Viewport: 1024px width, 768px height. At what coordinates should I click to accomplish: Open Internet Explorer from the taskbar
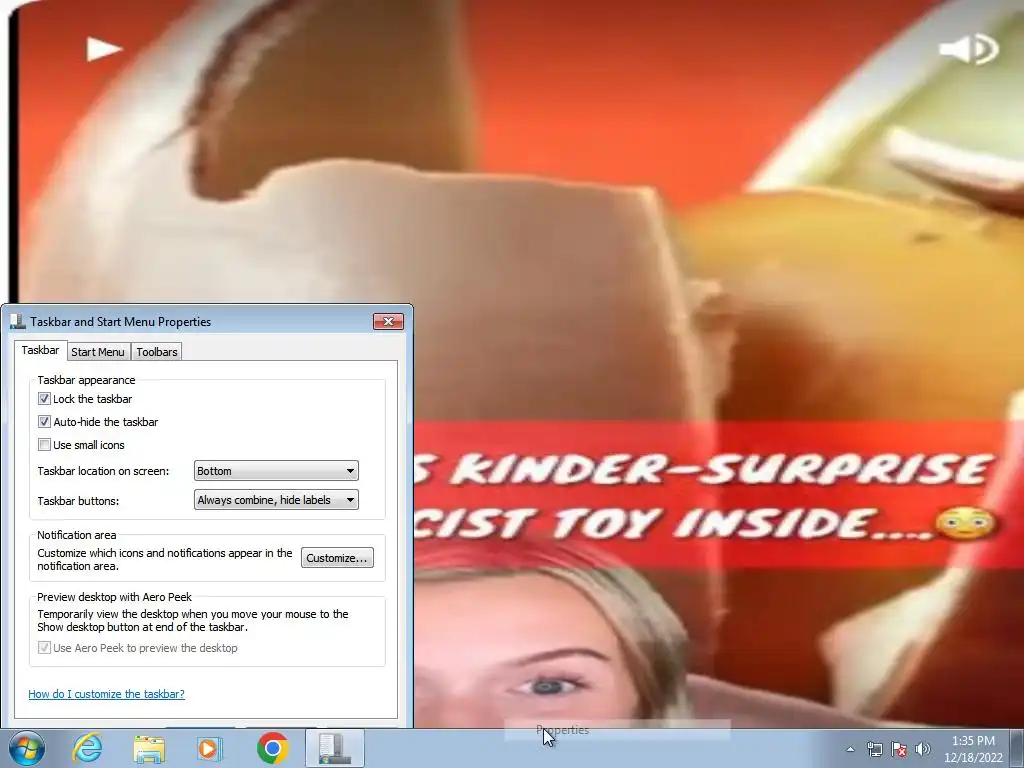(x=88, y=748)
